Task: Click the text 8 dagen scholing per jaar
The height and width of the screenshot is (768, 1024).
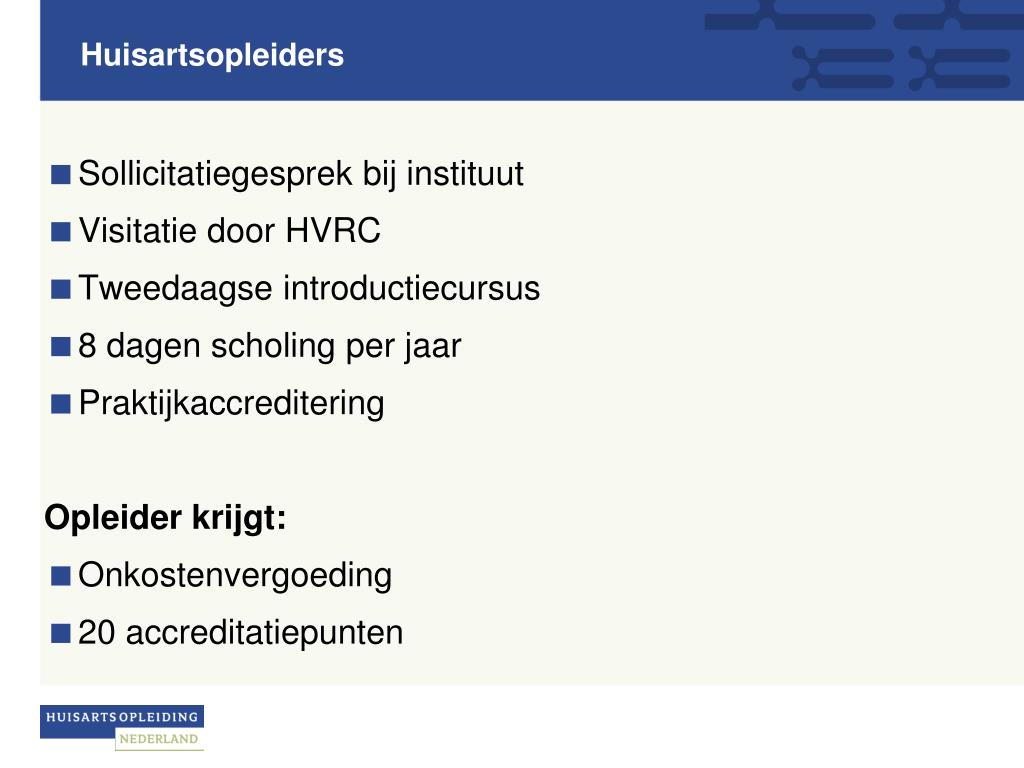Action: click(x=270, y=347)
